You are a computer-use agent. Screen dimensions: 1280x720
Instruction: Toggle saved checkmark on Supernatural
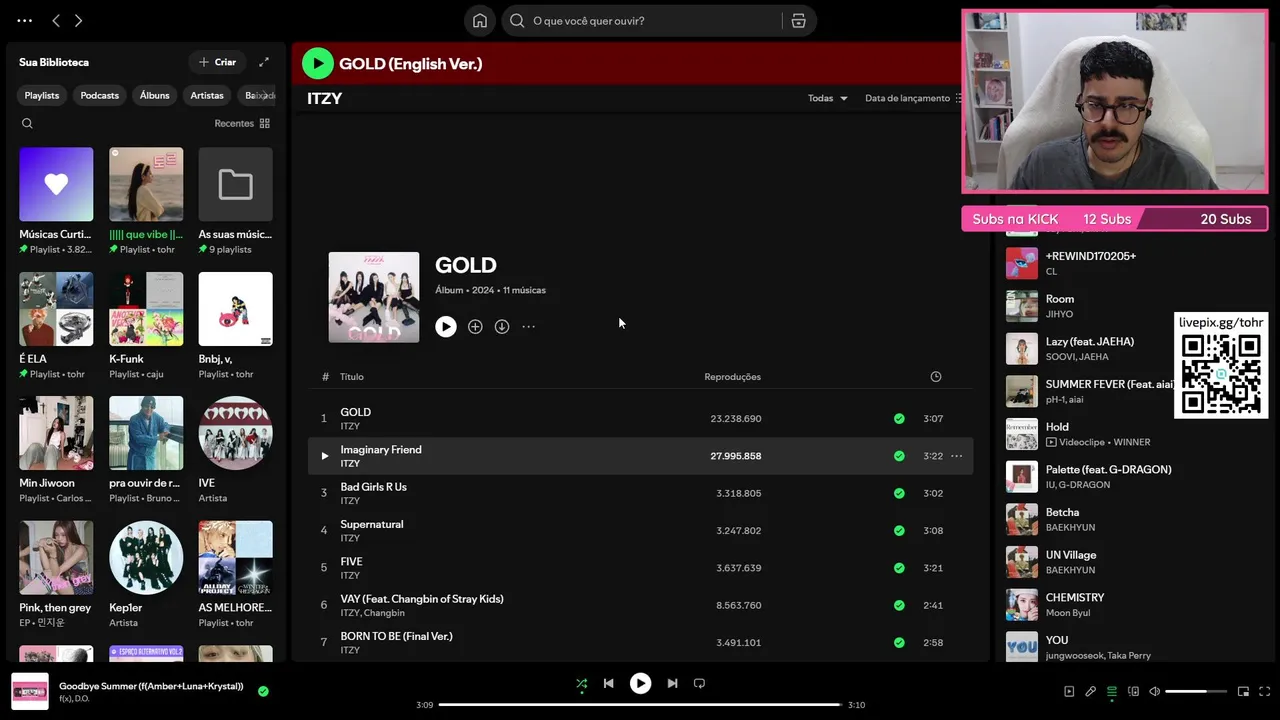click(899, 531)
